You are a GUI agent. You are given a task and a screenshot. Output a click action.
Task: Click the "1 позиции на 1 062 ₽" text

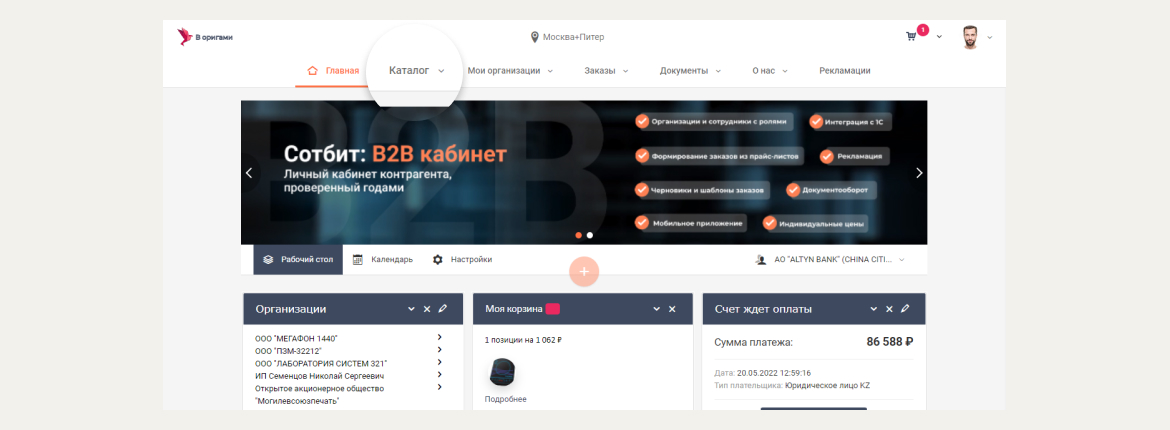coord(523,340)
